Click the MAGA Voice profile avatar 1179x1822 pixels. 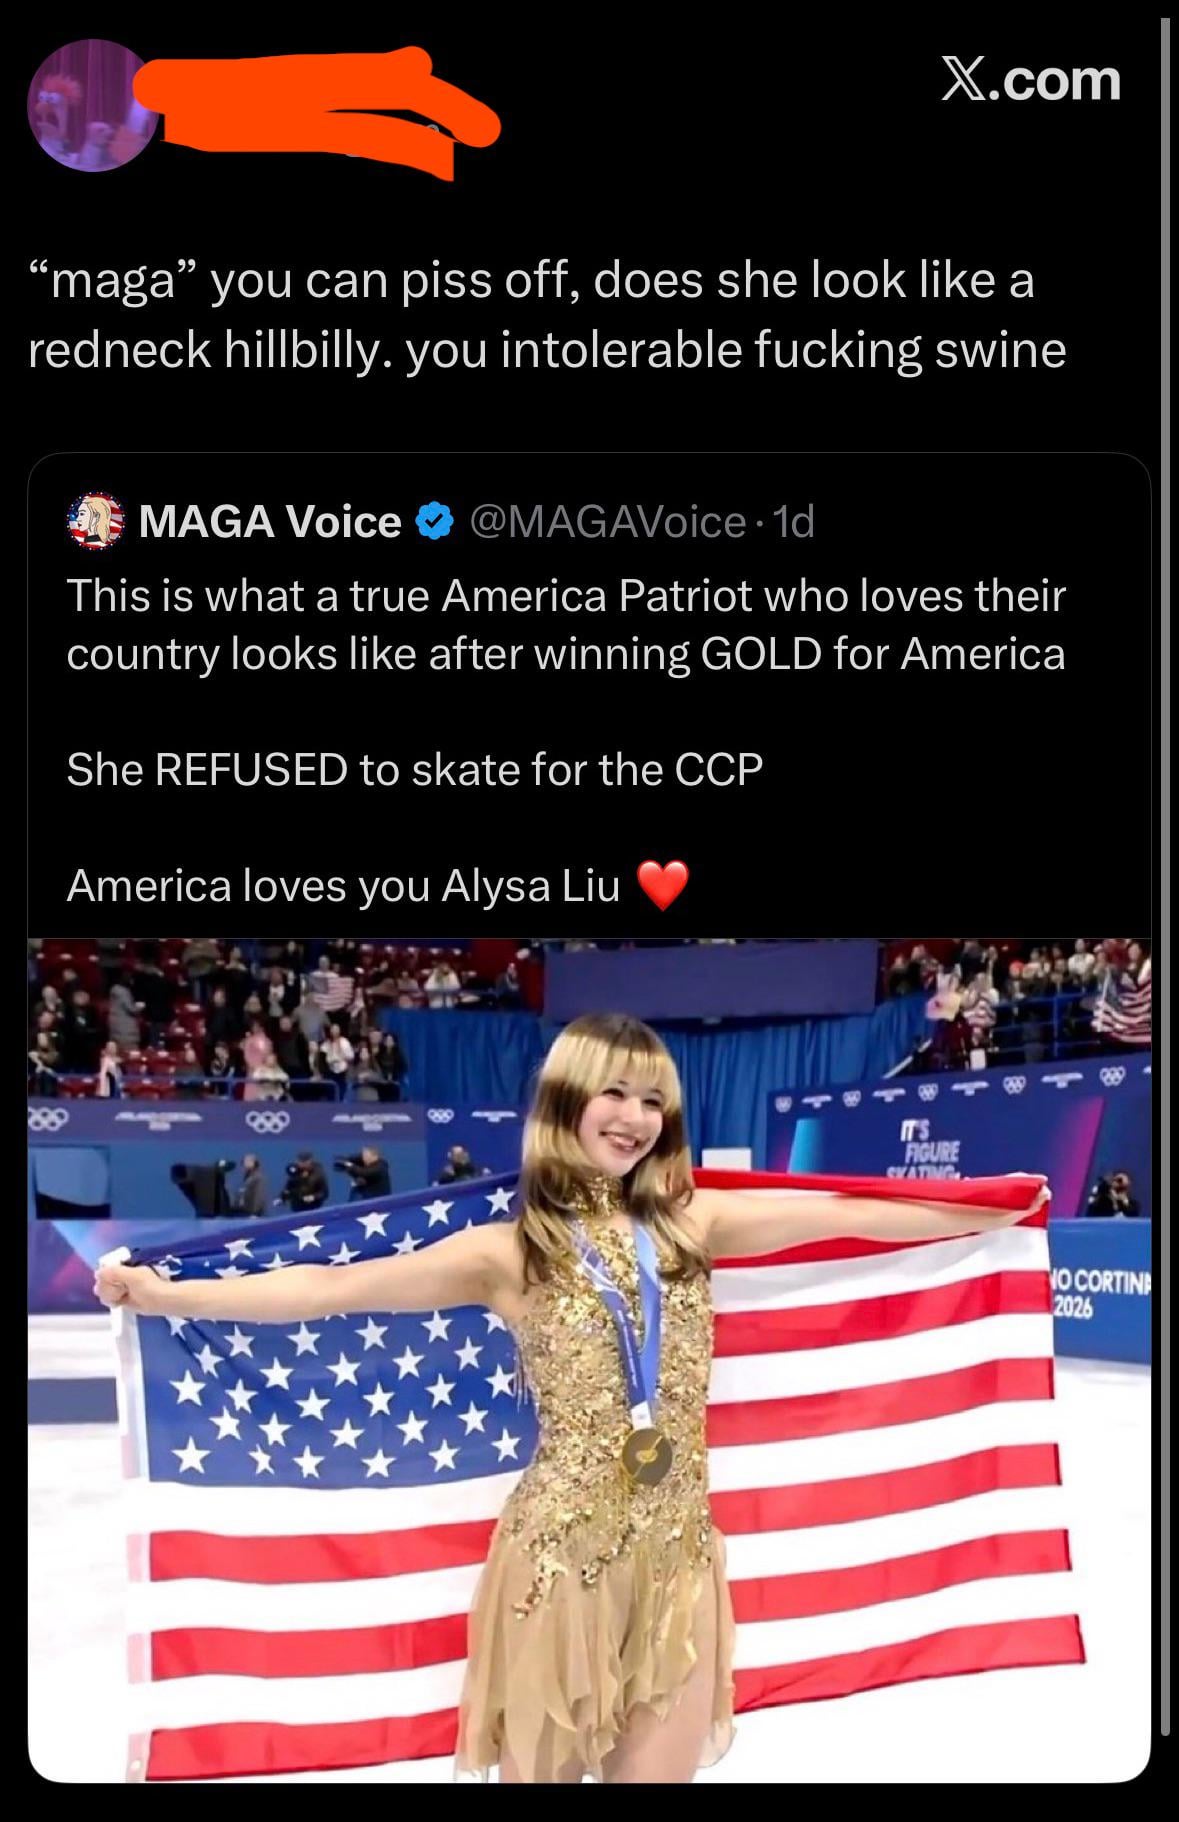(x=96, y=522)
